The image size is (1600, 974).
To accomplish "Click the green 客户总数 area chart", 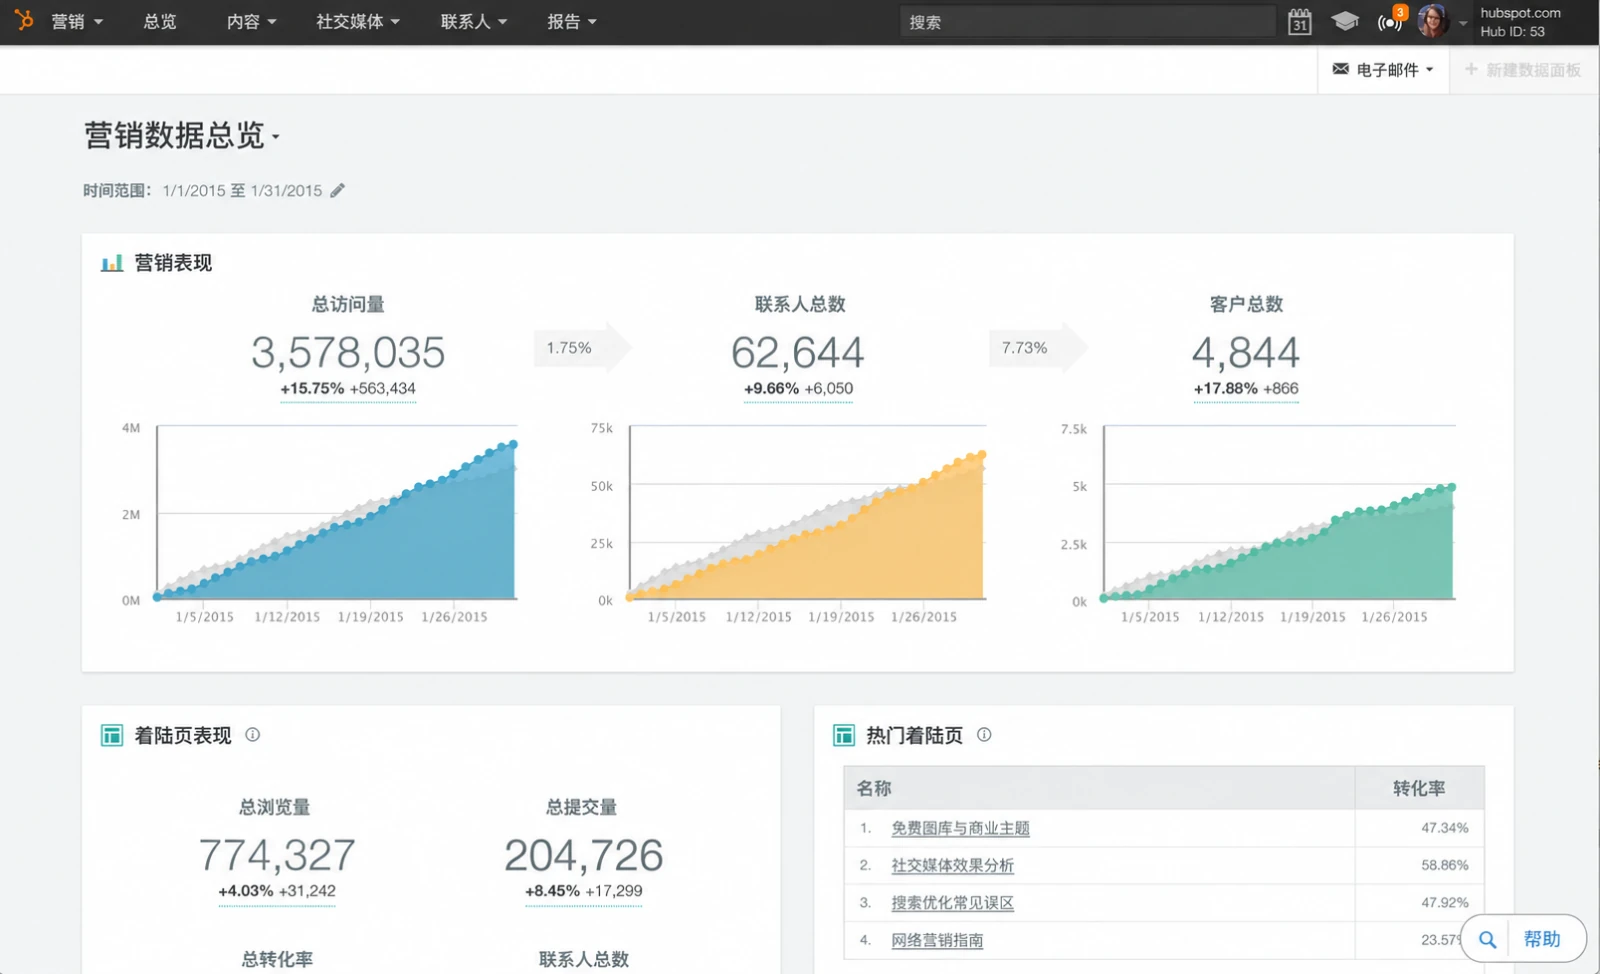I will pyautogui.click(x=1278, y=512).
